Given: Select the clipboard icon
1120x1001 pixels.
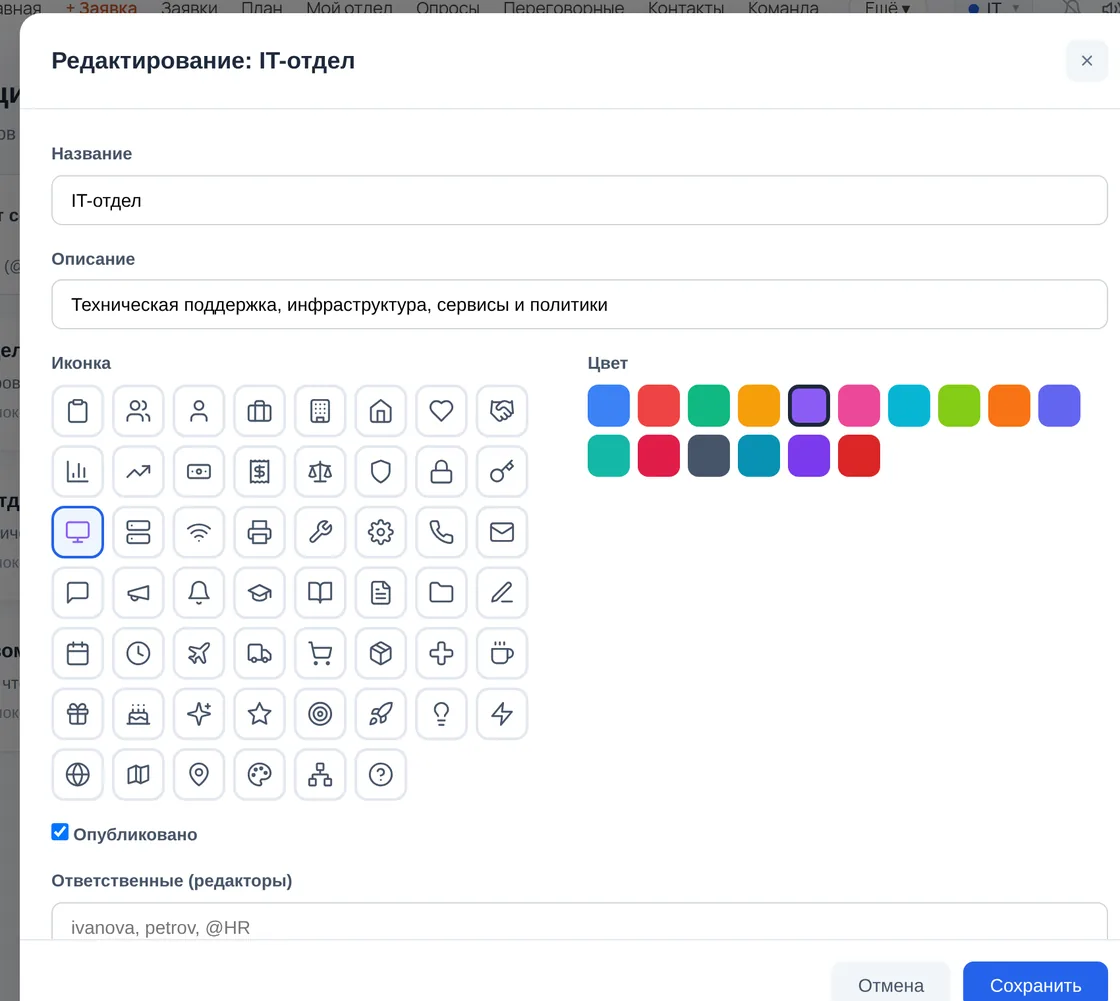Looking at the screenshot, I should tap(78, 411).
